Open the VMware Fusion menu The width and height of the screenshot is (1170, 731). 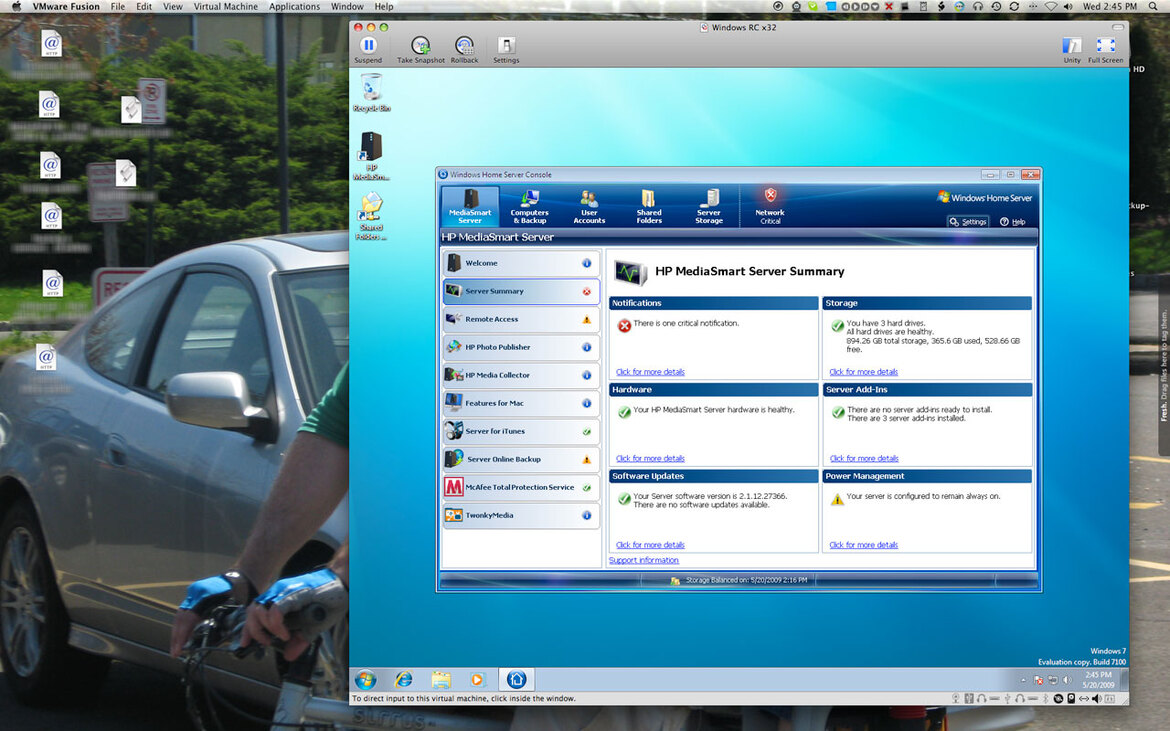[x=66, y=7]
